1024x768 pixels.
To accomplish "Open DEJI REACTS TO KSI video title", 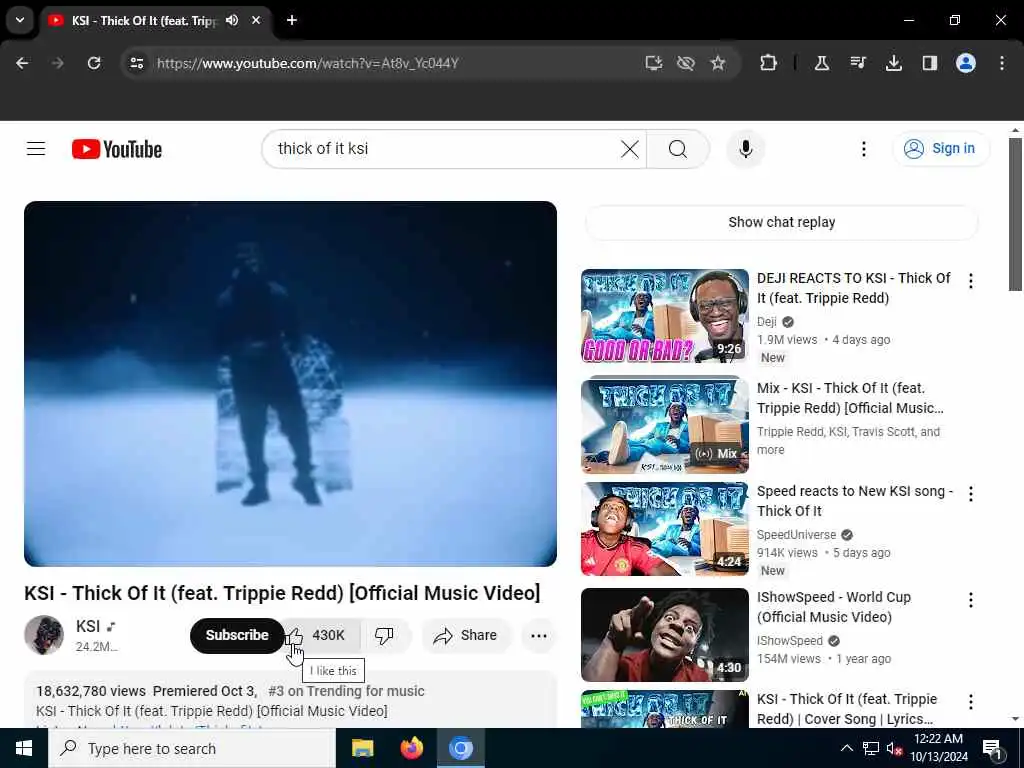I will point(854,288).
